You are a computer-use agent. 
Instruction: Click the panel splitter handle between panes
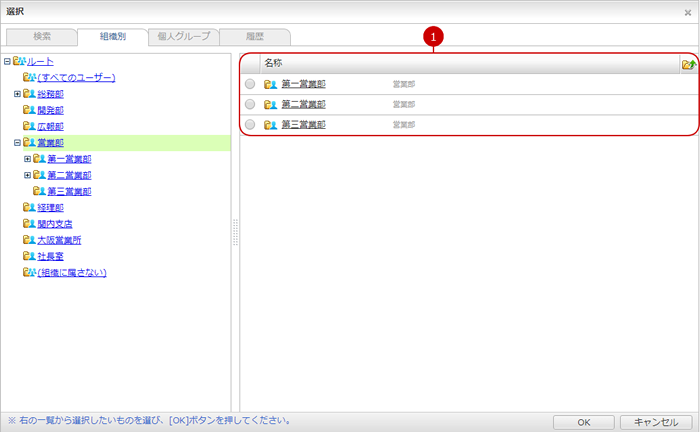(236, 232)
